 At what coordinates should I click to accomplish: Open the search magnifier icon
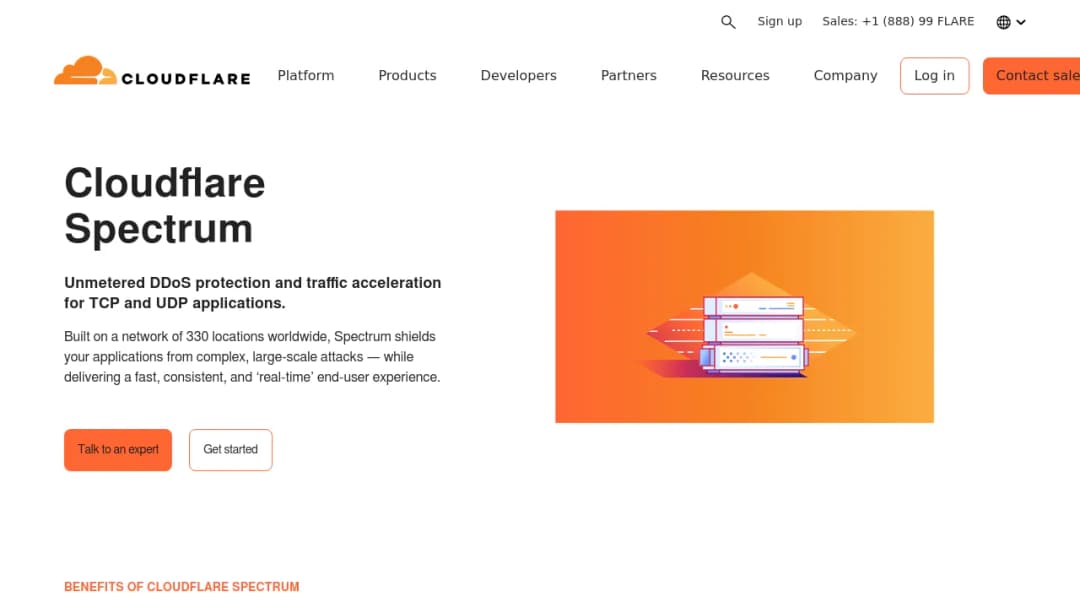pyautogui.click(x=728, y=22)
